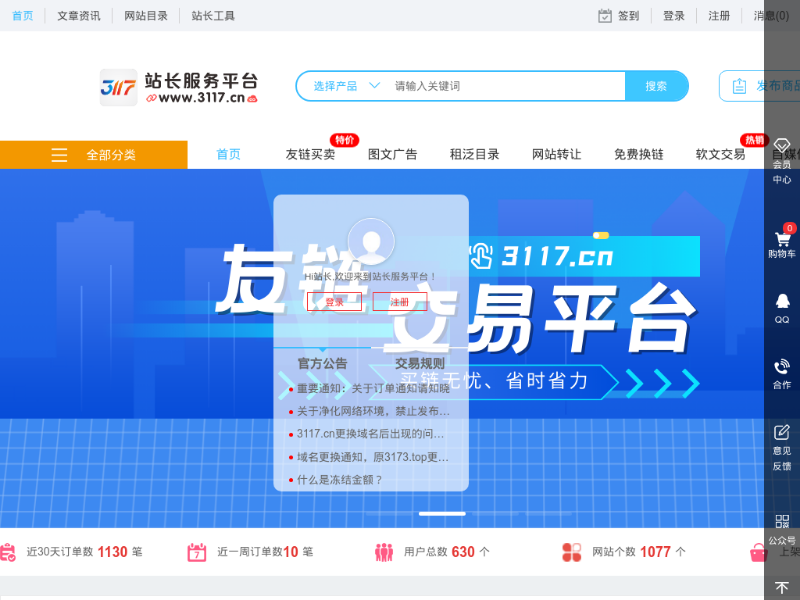
Task: Open the 购物车 shopping cart icon
Action: pyautogui.click(x=782, y=240)
